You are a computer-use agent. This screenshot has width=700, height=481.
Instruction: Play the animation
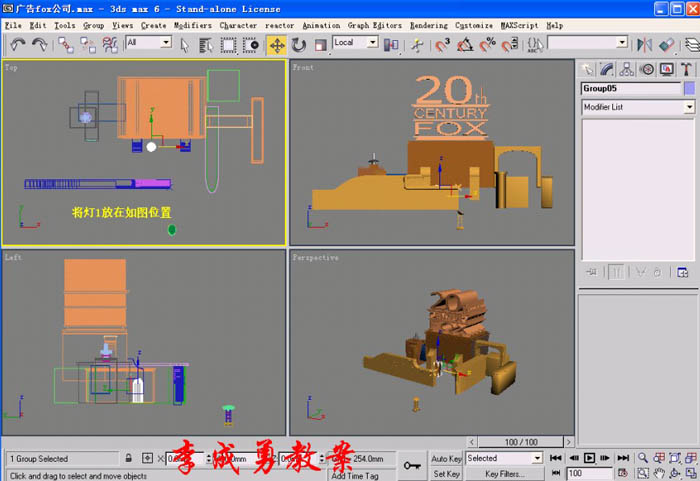(x=589, y=458)
